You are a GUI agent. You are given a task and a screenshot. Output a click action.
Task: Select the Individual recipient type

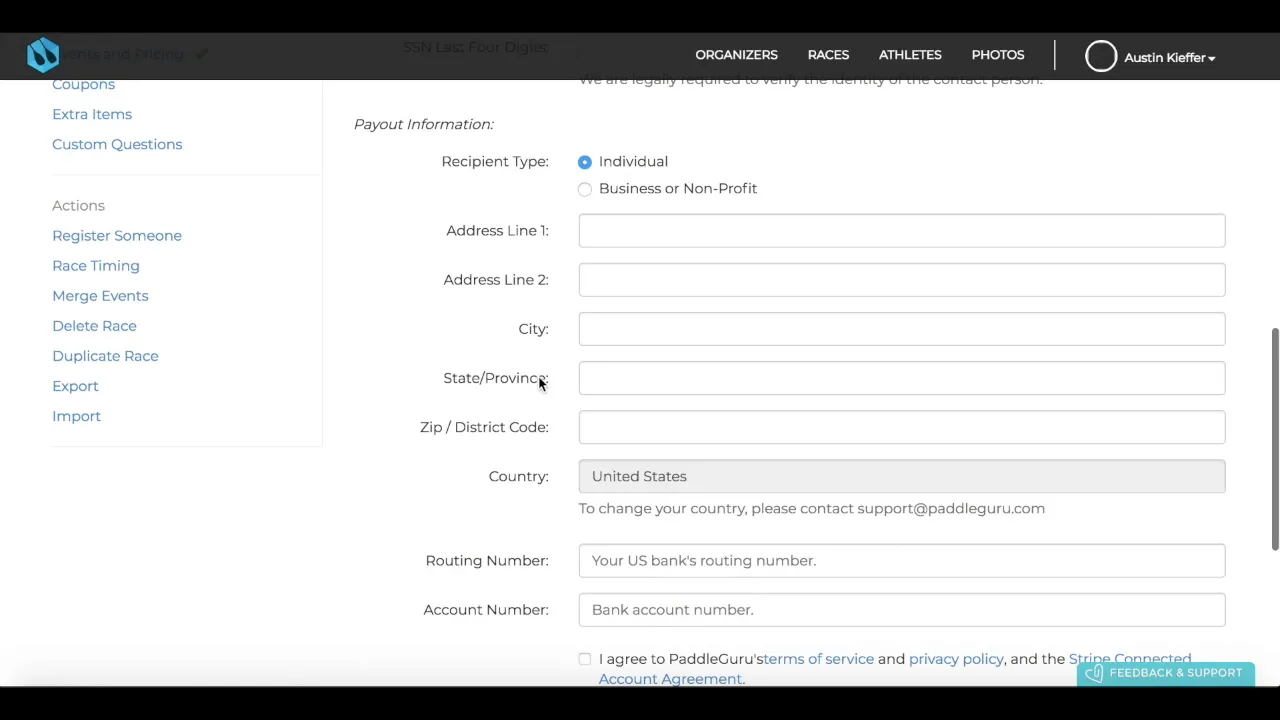coord(585,162)
